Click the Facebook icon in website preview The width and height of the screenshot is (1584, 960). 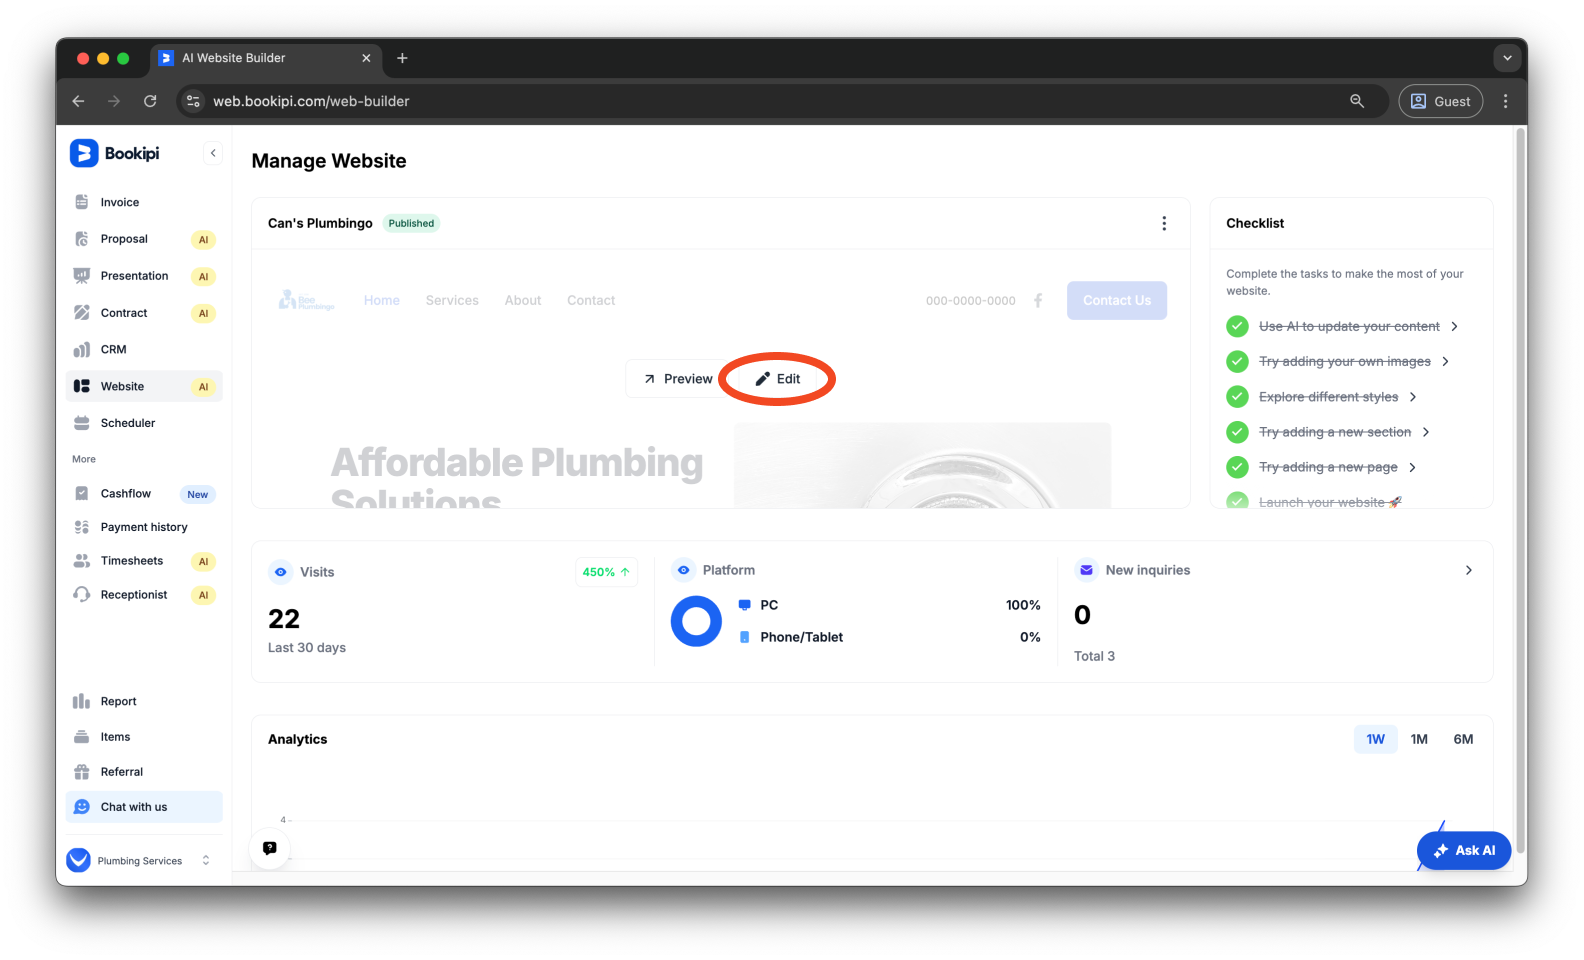tap(1038, 300)
